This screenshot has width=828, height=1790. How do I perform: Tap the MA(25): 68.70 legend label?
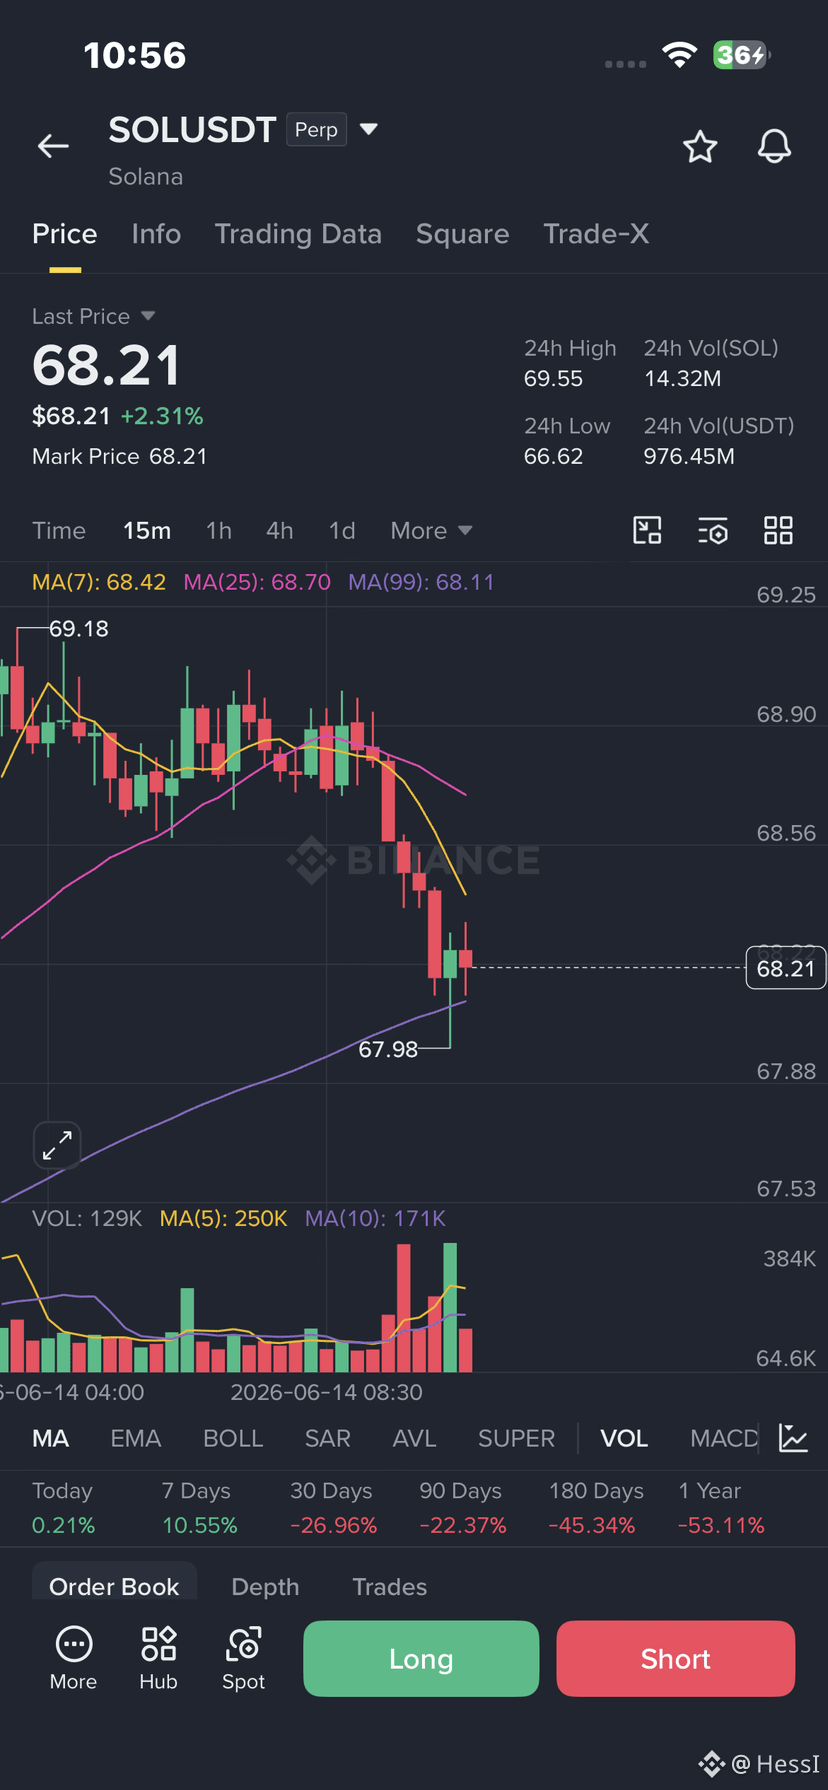257,582
